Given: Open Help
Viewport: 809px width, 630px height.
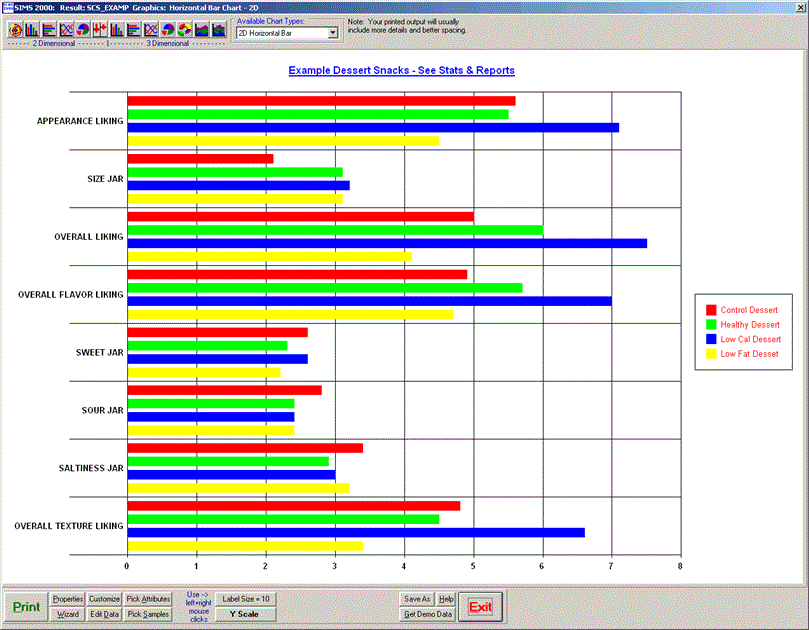Looking at the screenshot, I should [446, 599].
